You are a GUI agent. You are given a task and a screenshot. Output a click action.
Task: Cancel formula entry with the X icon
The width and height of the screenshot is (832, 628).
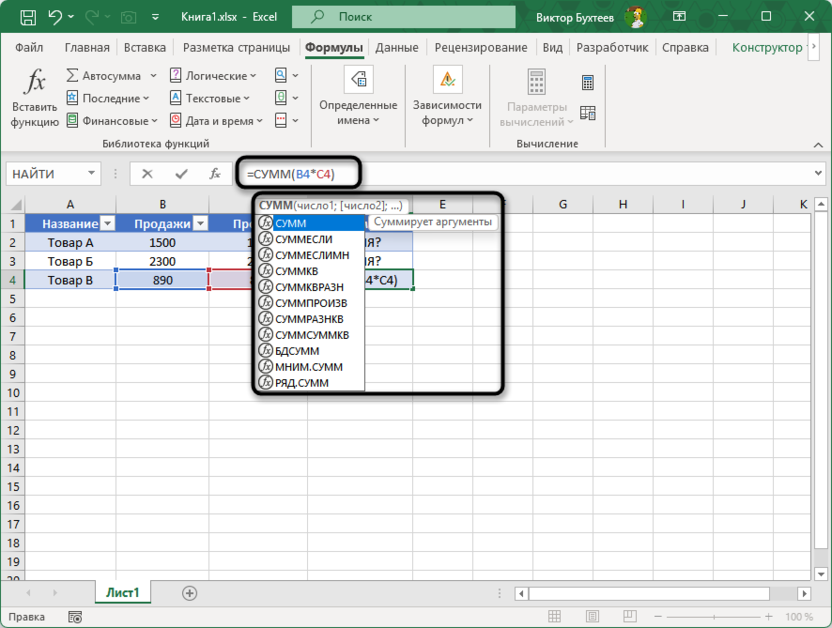(147, 174)
